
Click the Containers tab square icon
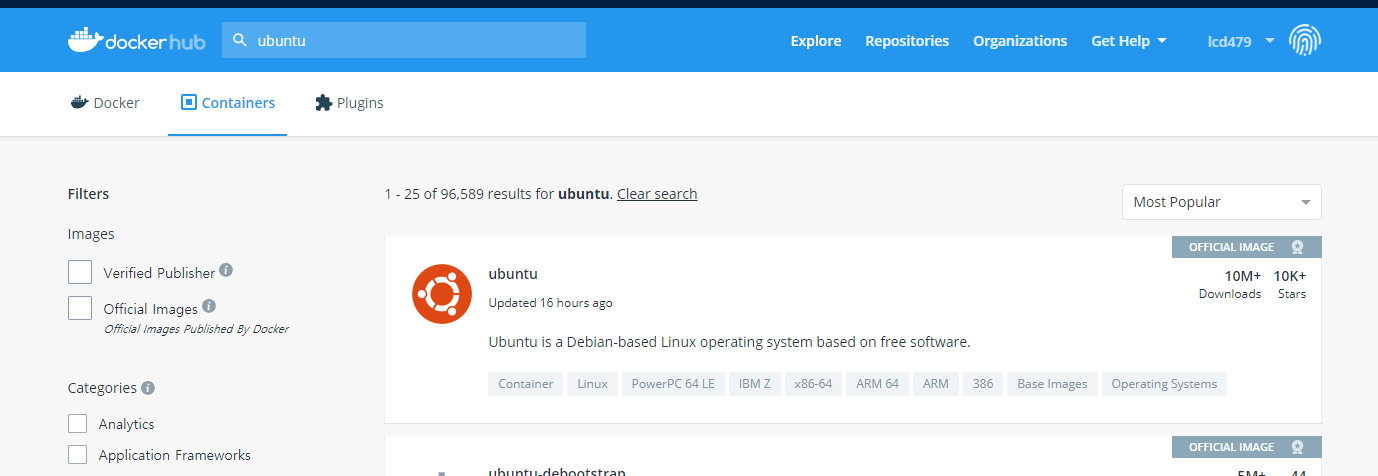189,102
